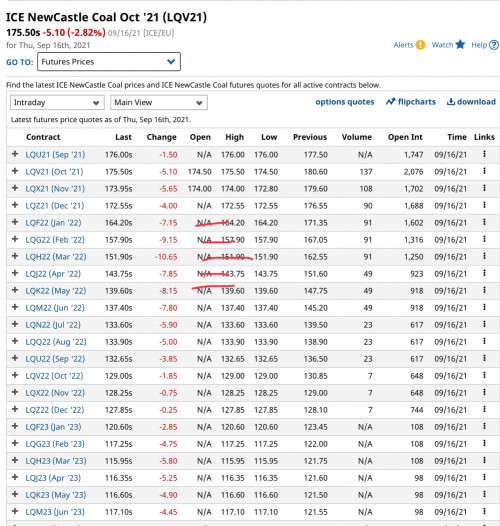Open links menu for LQZ22 row
Viewport: 500px width, 526px height.
[484, 409]
